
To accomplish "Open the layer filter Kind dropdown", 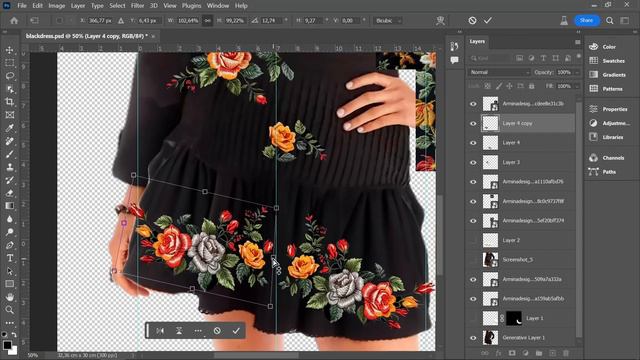I will pyautogui.click(x=491, y=58).
